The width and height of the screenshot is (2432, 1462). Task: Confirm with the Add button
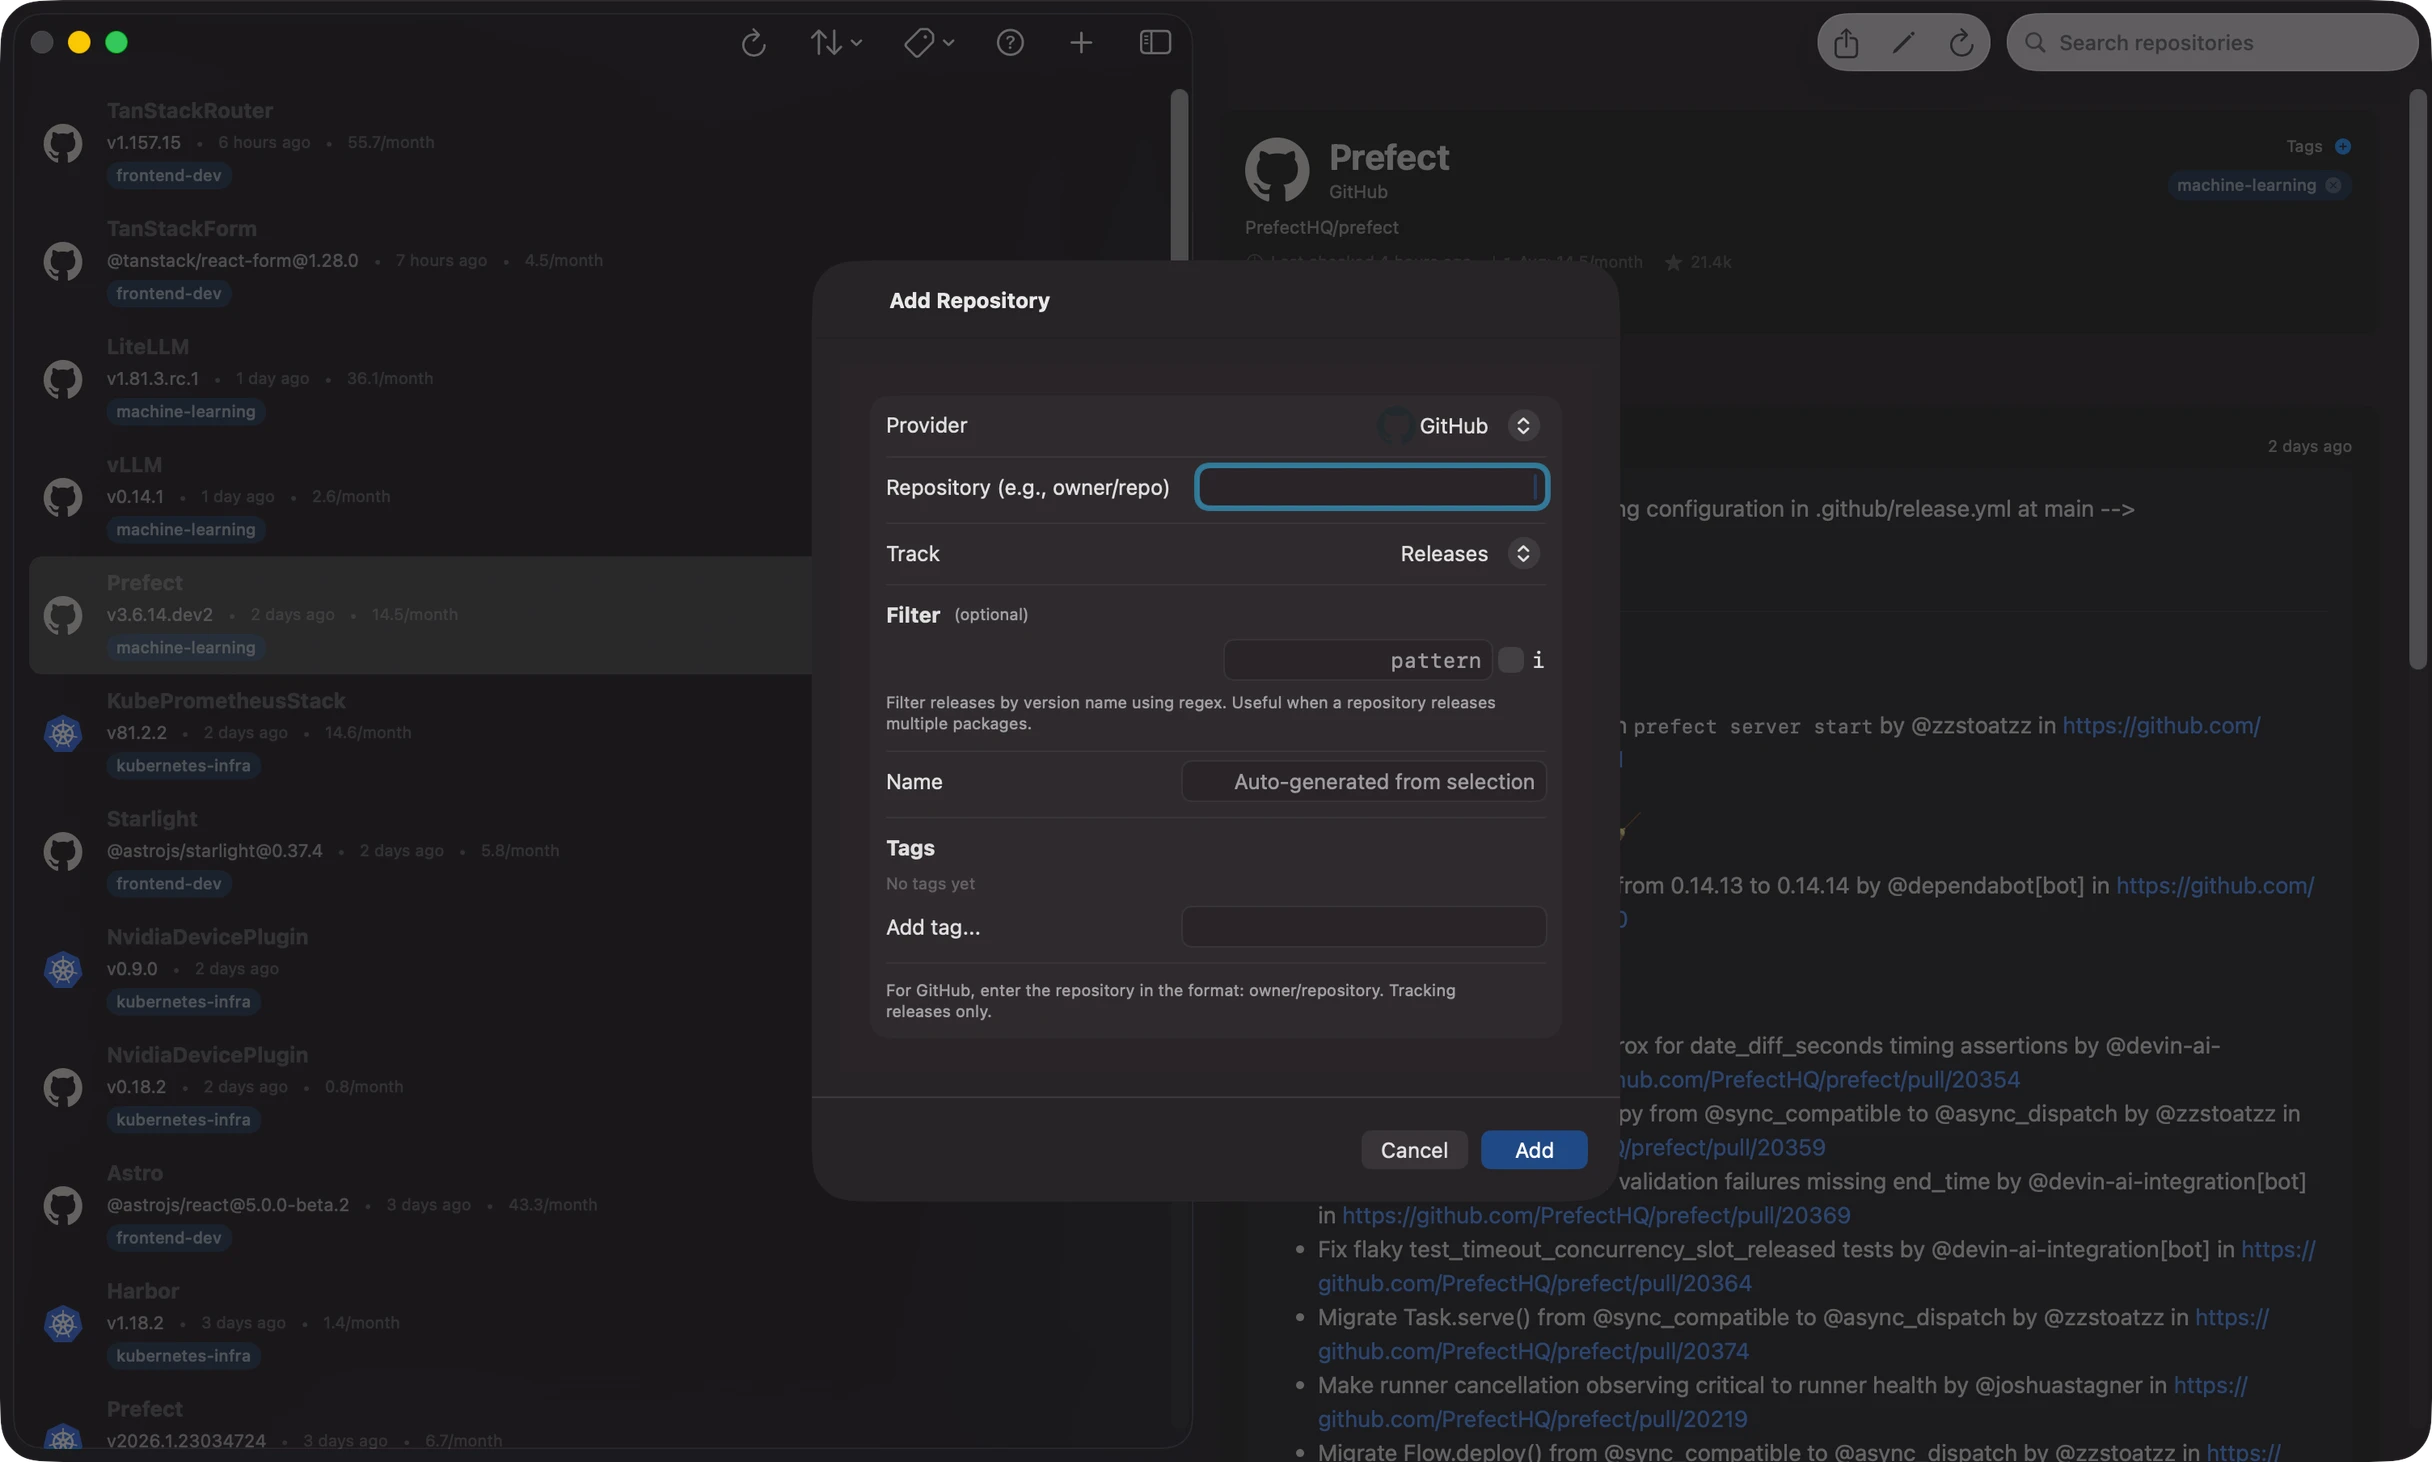[1533, 1150]
